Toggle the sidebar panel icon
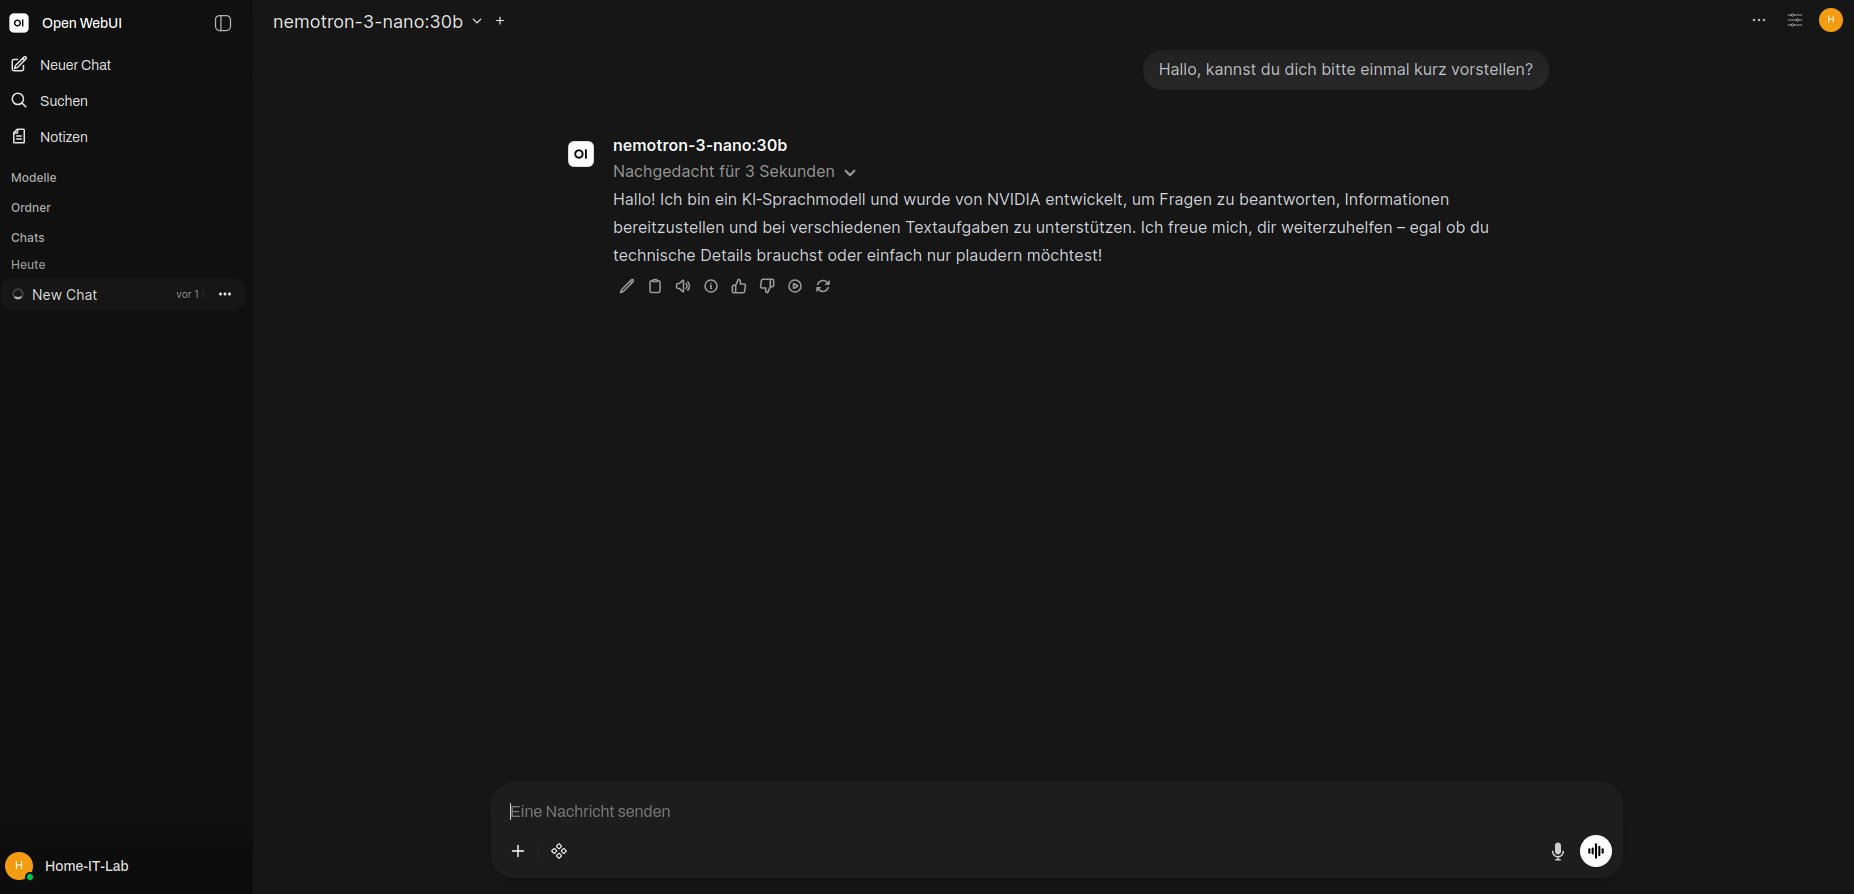 223,23
